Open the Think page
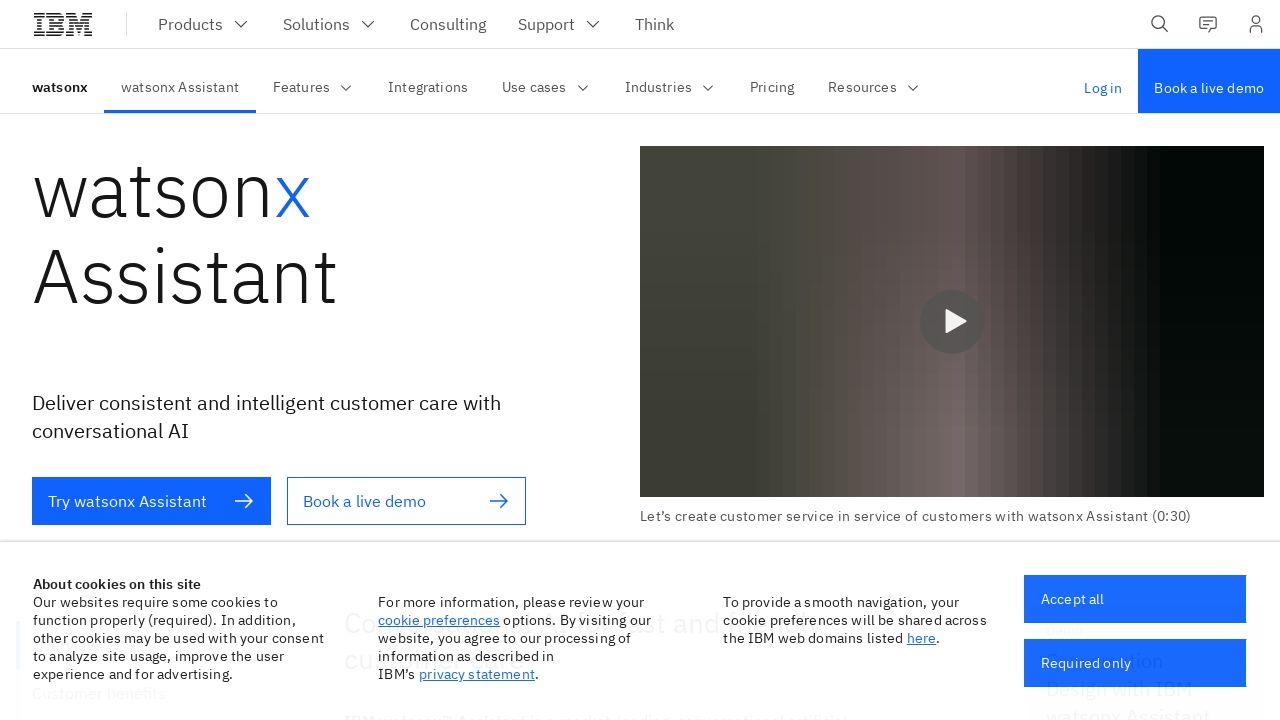 655,24
